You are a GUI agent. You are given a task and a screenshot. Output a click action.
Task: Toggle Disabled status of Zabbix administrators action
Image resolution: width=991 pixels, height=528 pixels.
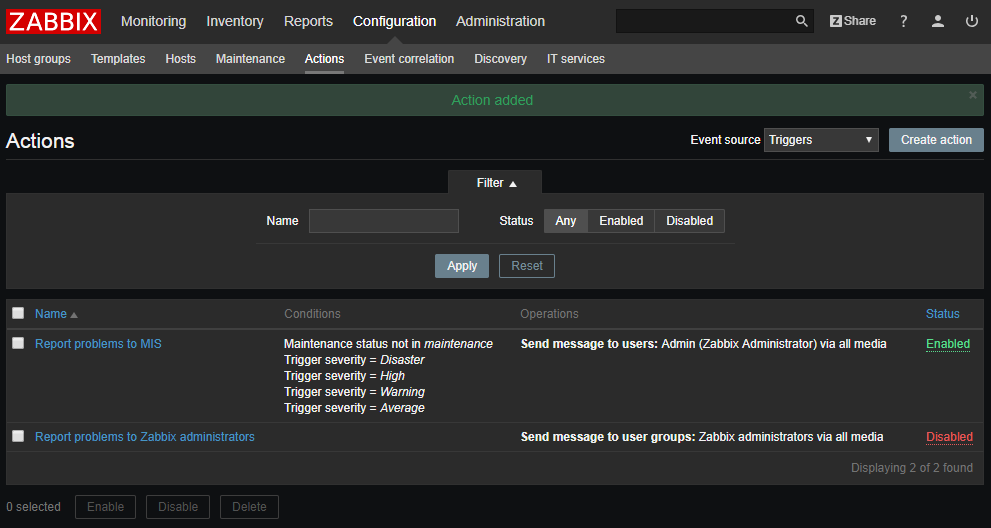(949, 436)
